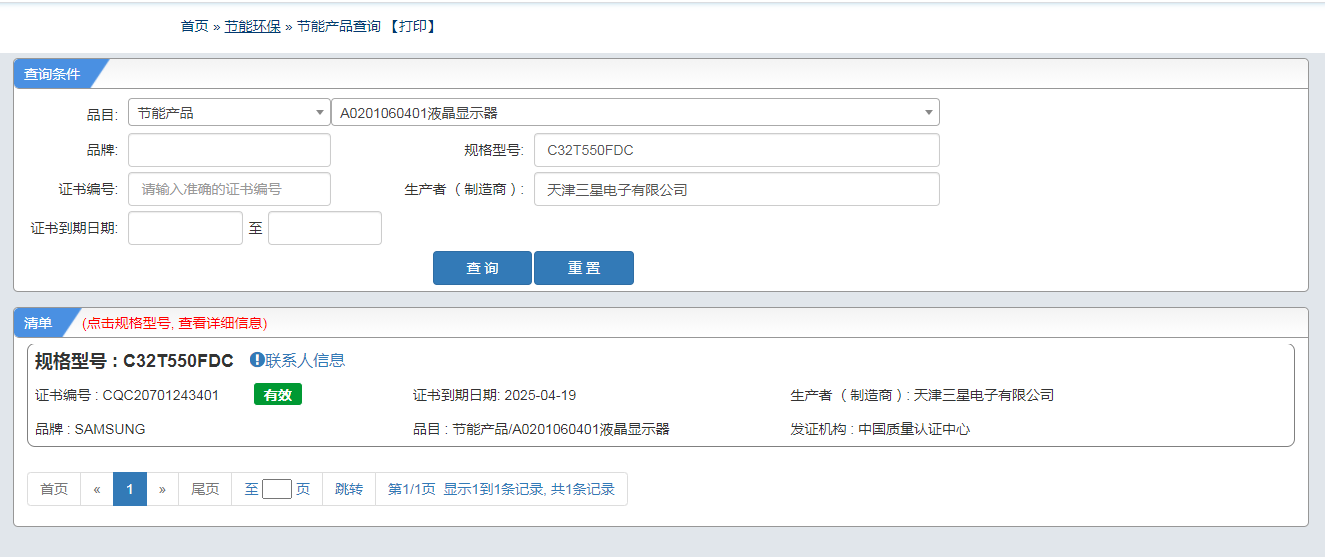The height and width of the screenshot is (557, 1325).
Task: Click the 规格型号 field containing C32T550FDC
Action: [737, 150]
